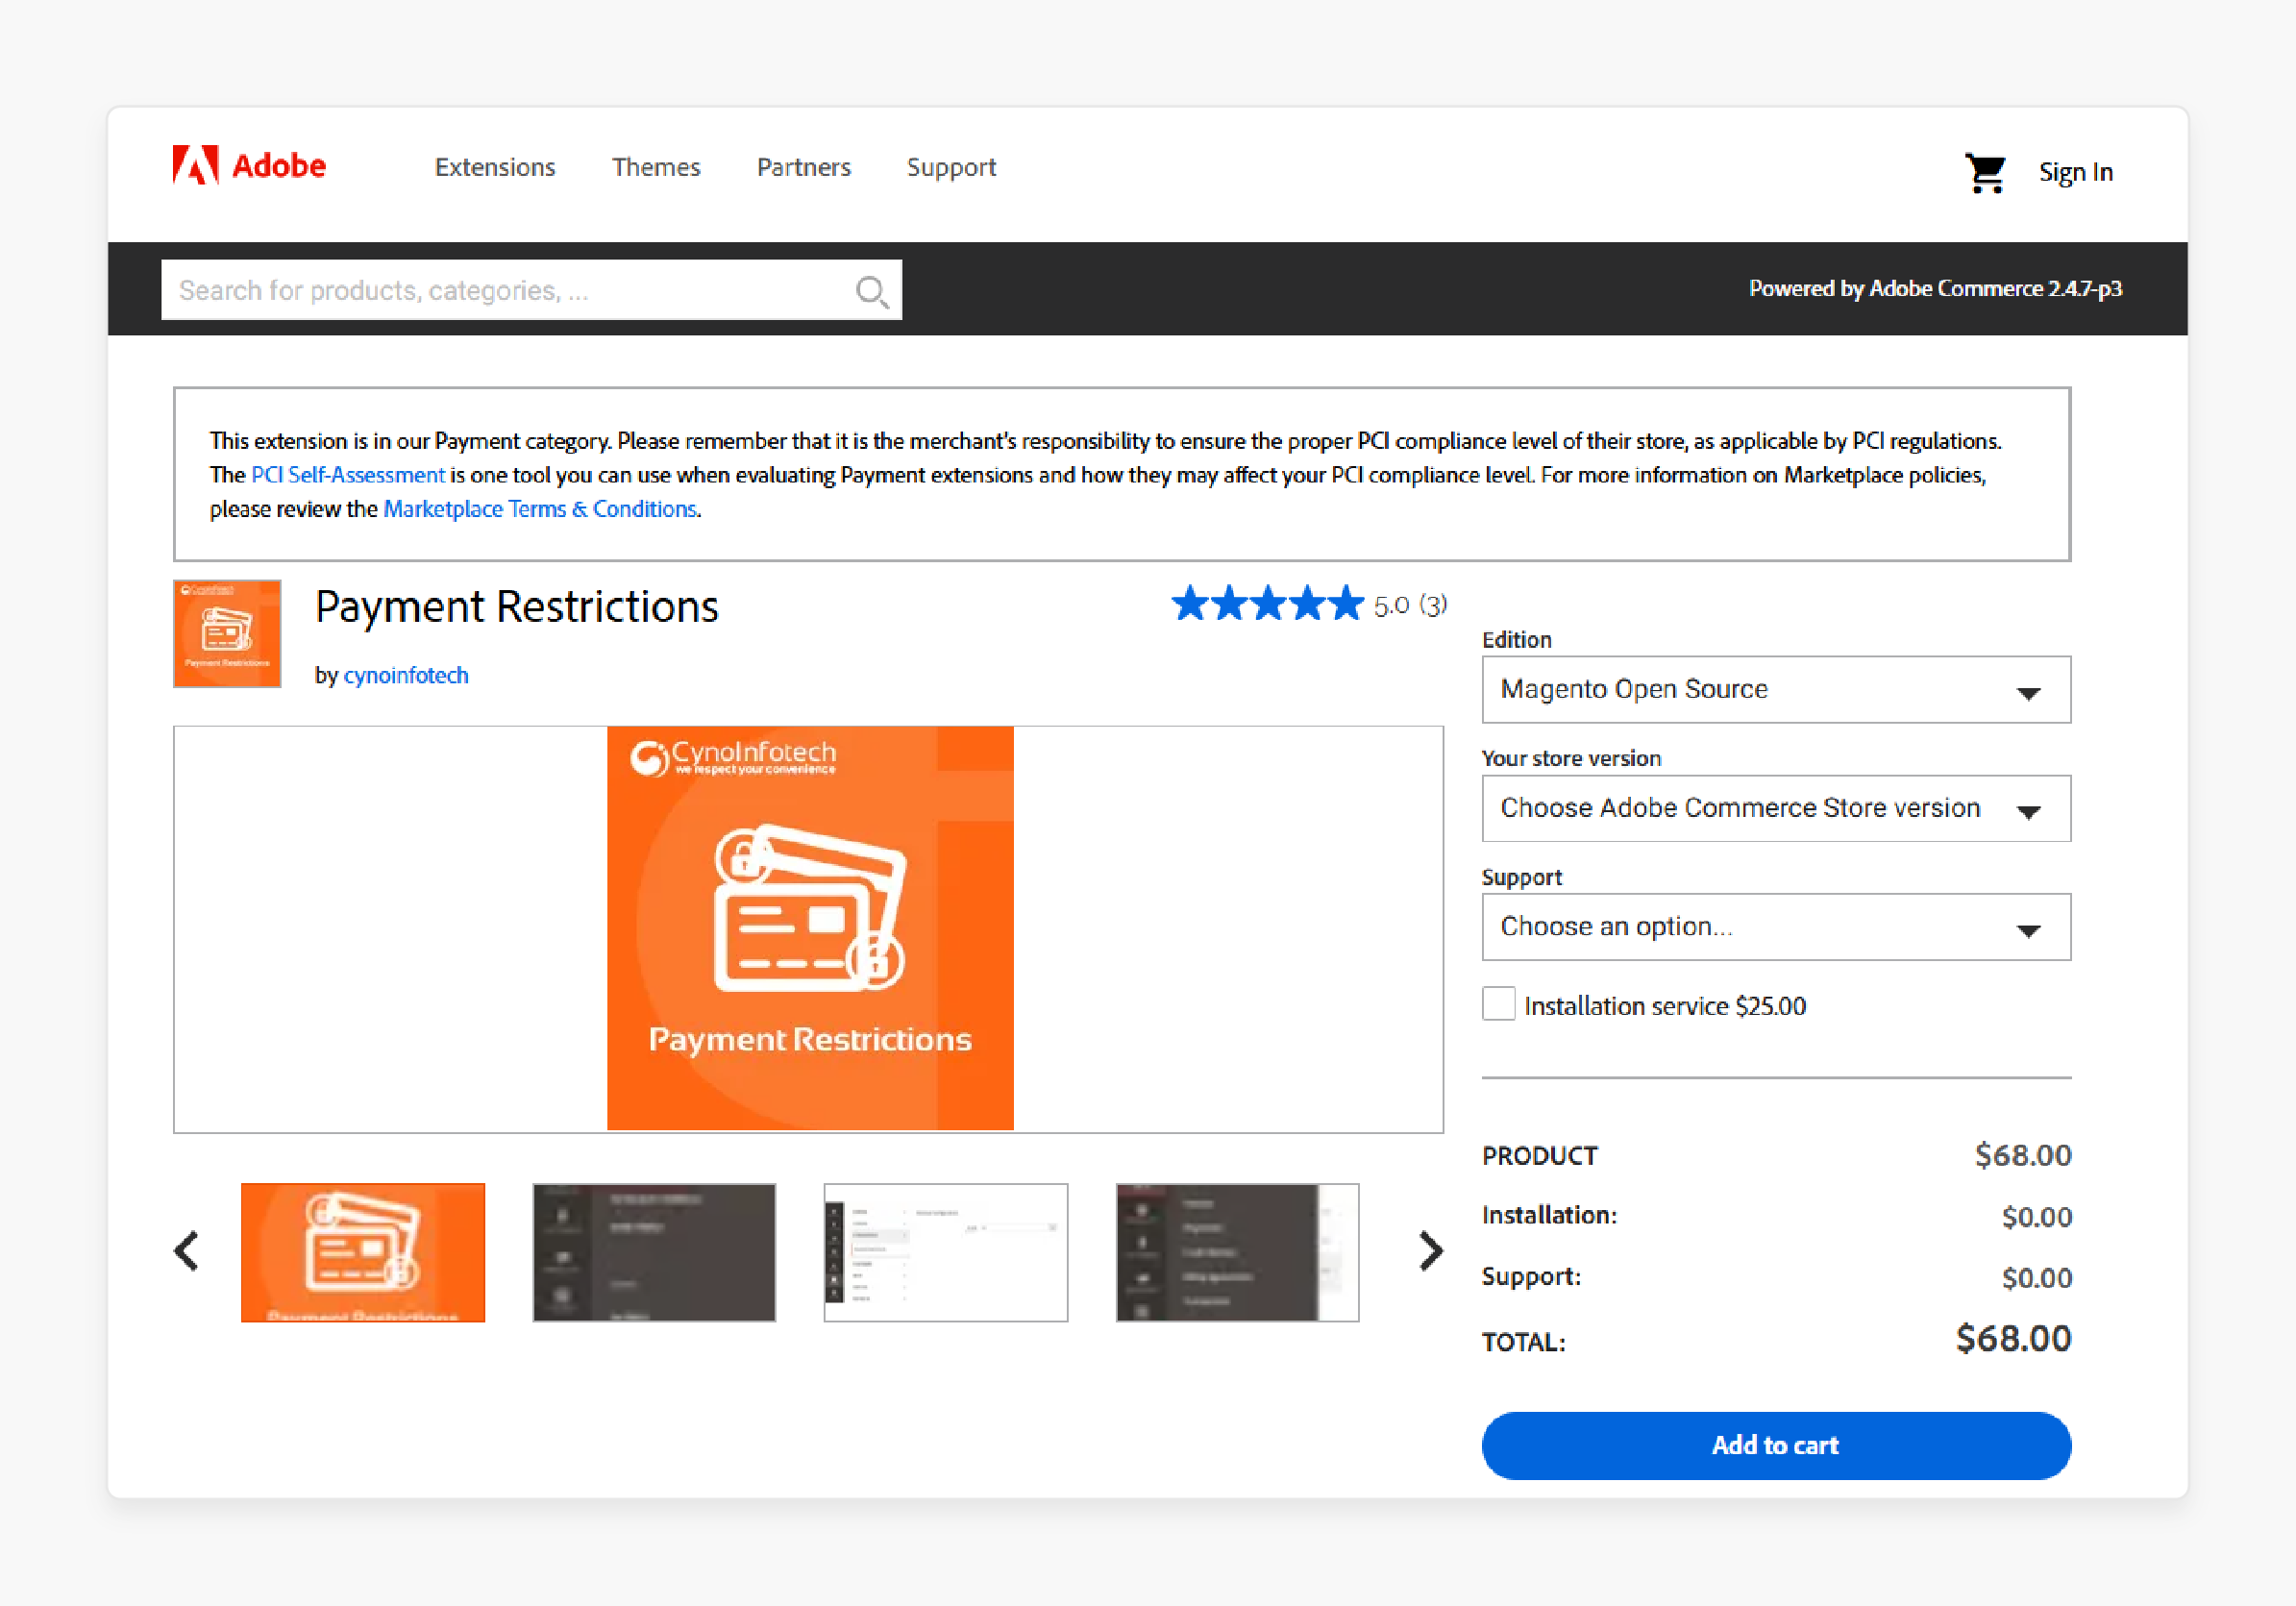This screenshot has height=1606, width=2296.
Task: Click the search magnifier icon
Action: 872,292
